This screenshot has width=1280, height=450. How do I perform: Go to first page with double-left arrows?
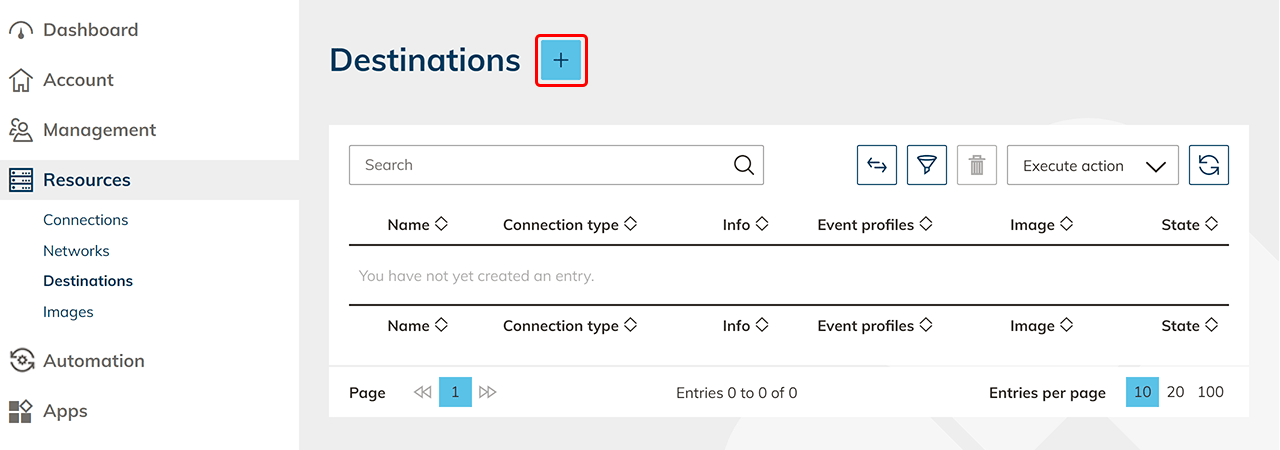pos(422,393)
